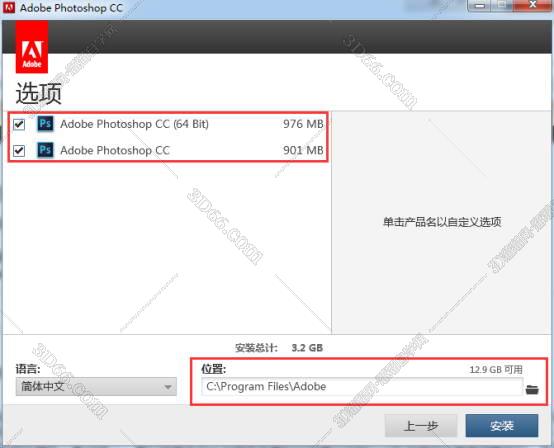The image size is (554, 448).
Task: Click the 901 MB size value
Action: (x=303, y=151)
